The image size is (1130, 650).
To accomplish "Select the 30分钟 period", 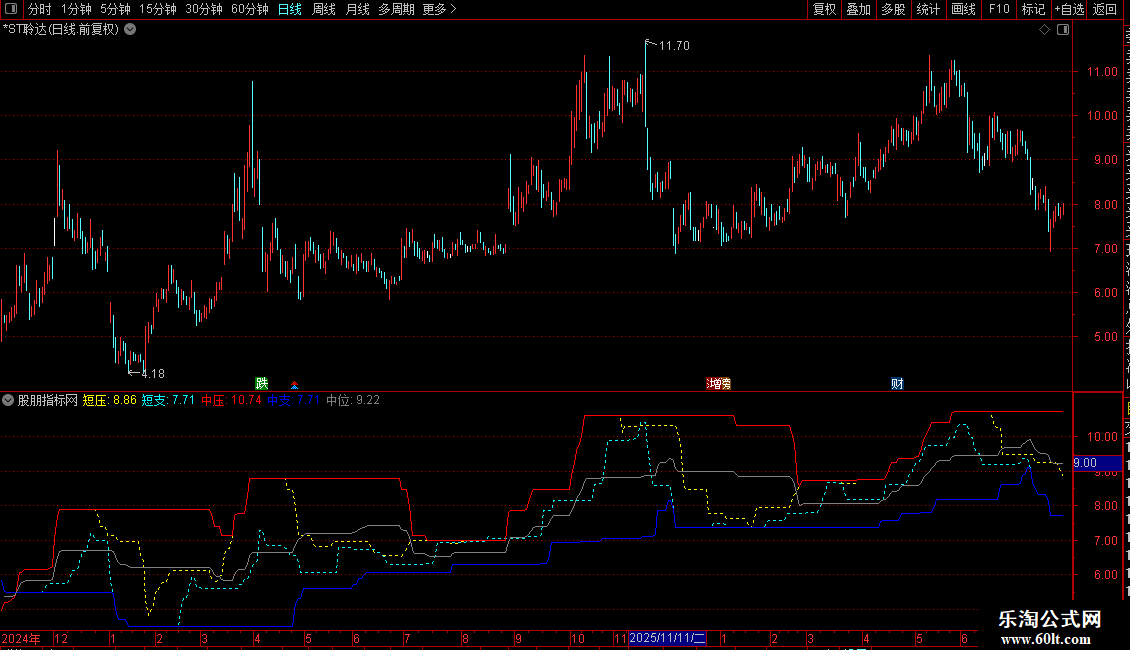I will click(204, 9).
